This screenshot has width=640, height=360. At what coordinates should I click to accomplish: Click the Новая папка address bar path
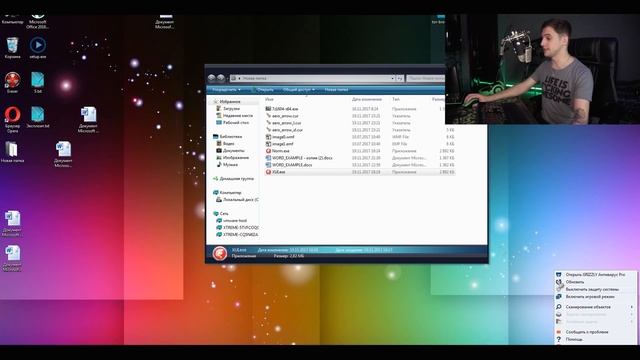[254, 78]
